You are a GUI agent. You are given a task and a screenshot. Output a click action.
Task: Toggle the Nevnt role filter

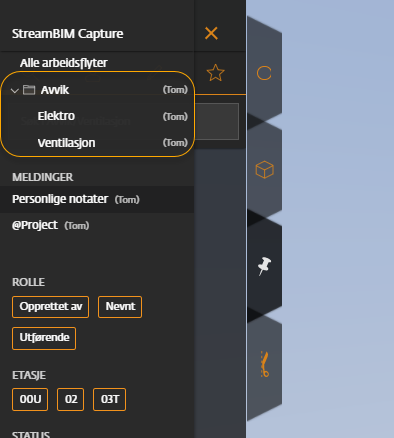click(x=120, y=307)
